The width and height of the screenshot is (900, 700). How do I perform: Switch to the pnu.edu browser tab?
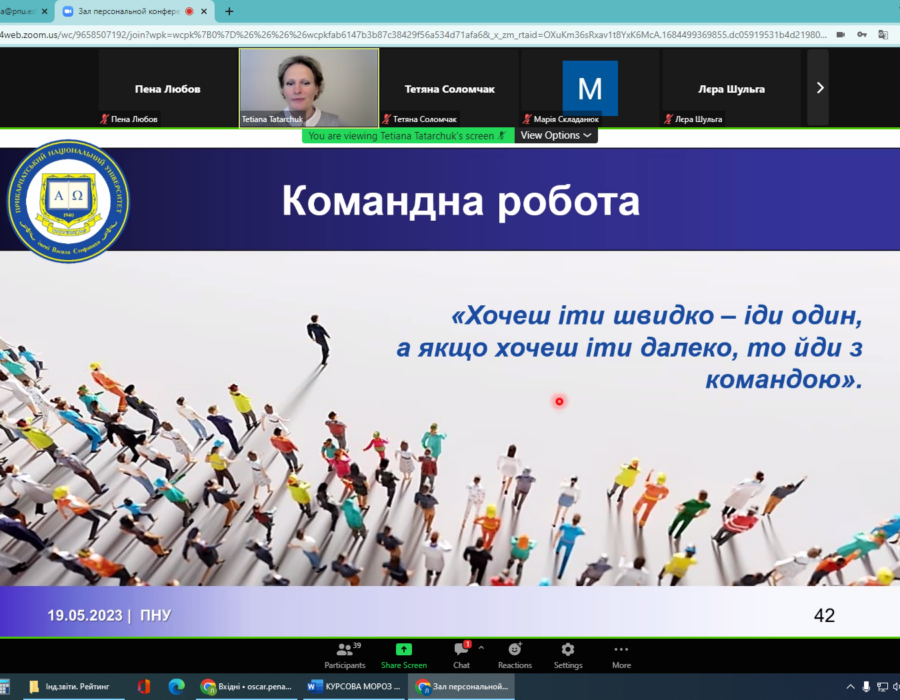[x=18, y=11]
